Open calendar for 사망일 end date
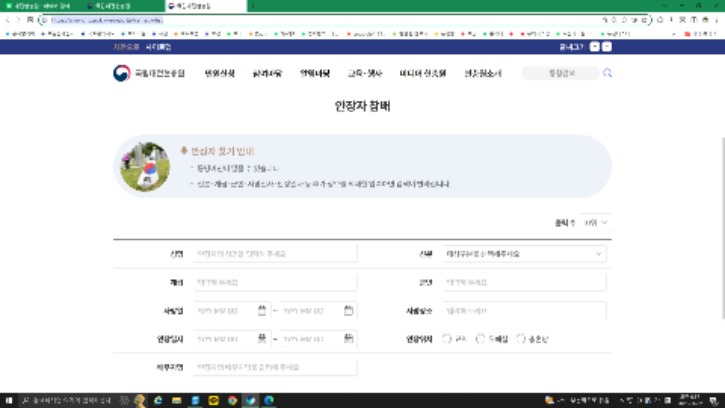This screenshot has height=408, width=725. (348, 310)
